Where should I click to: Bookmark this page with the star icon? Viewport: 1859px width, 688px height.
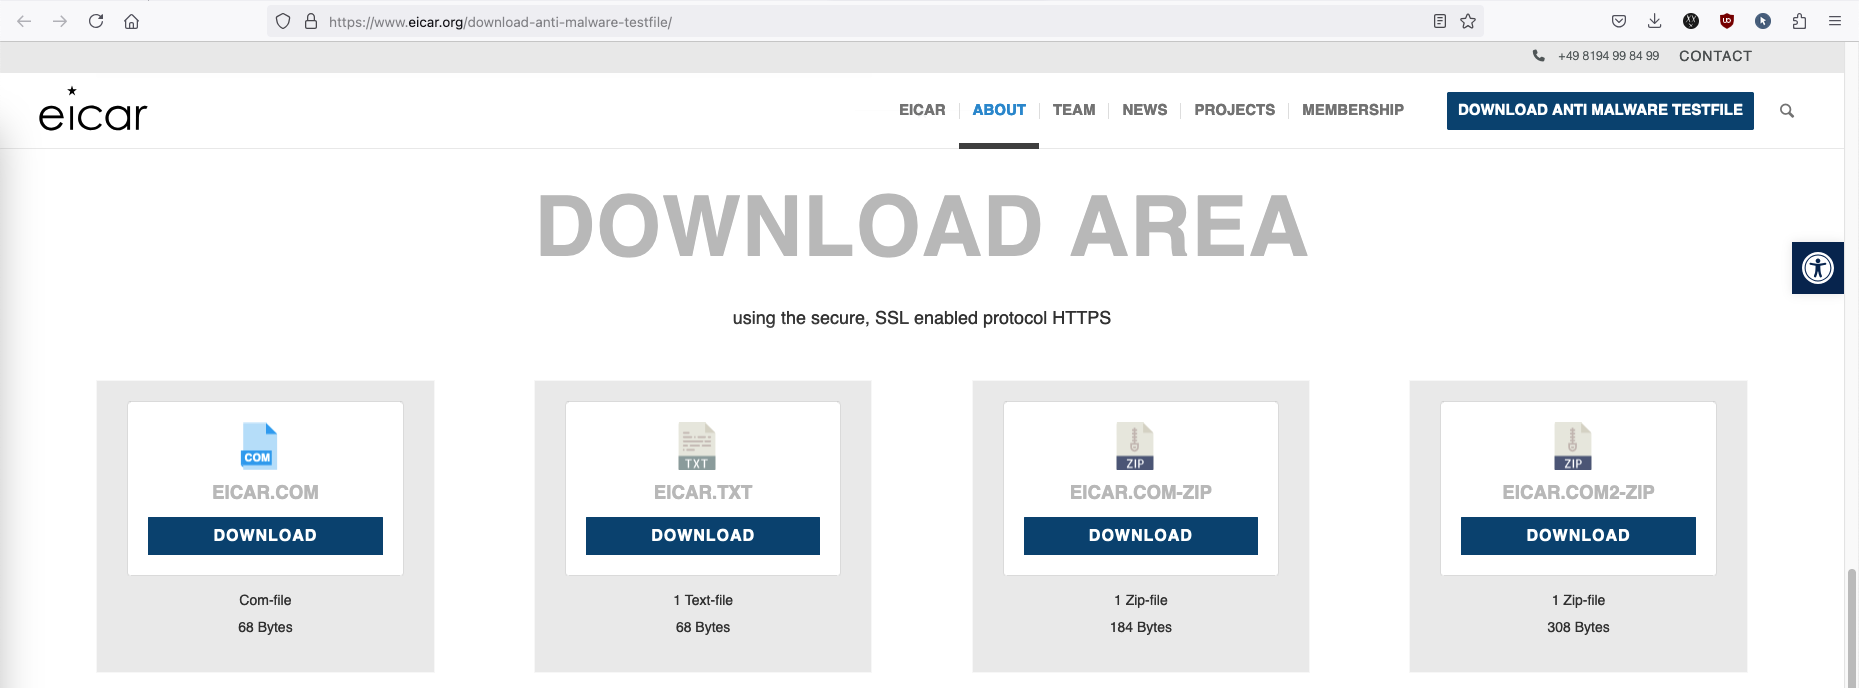click(x=1468, y=21)
